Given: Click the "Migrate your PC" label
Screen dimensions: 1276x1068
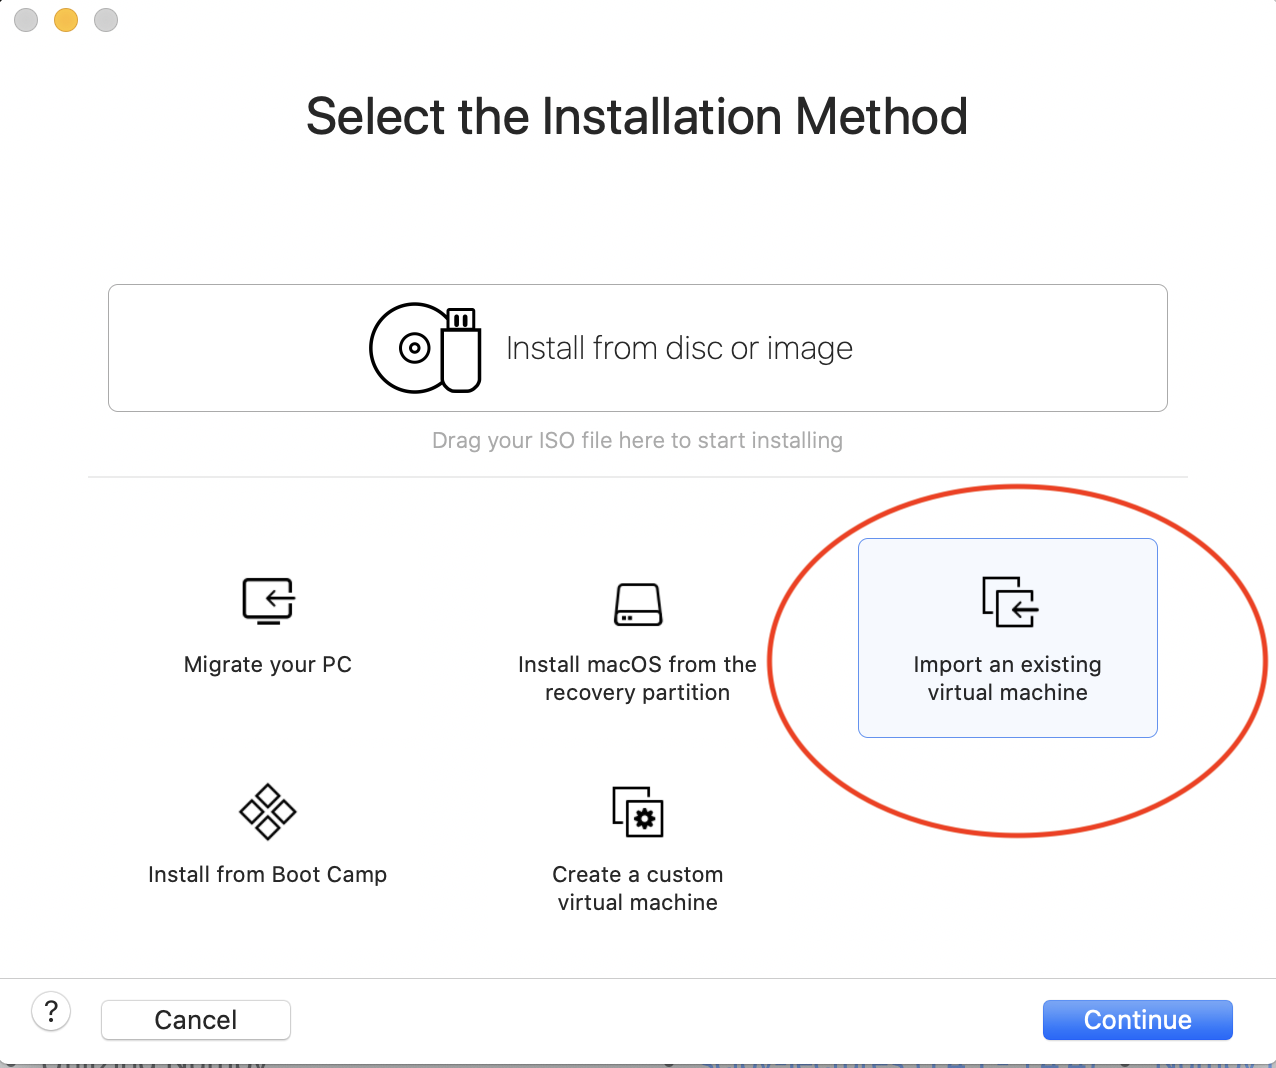Looking at the screenshot, I should pos(268,665).
